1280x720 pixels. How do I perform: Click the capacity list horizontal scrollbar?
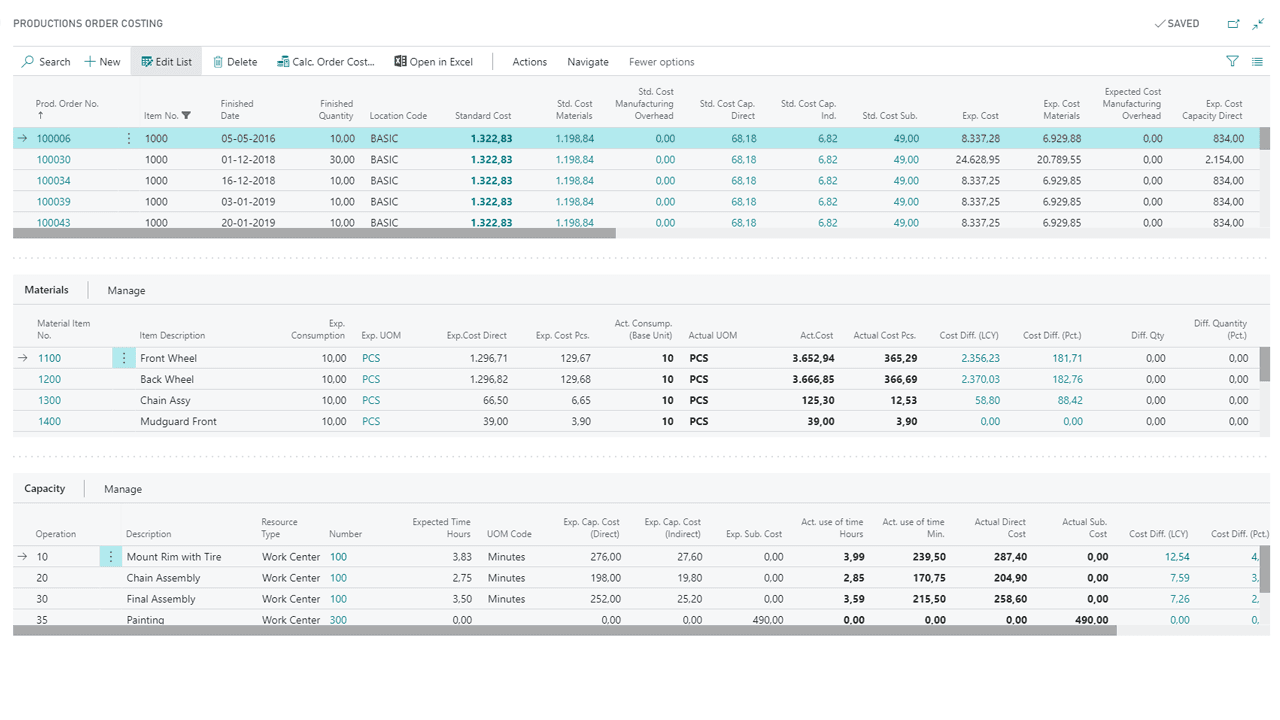565,631
